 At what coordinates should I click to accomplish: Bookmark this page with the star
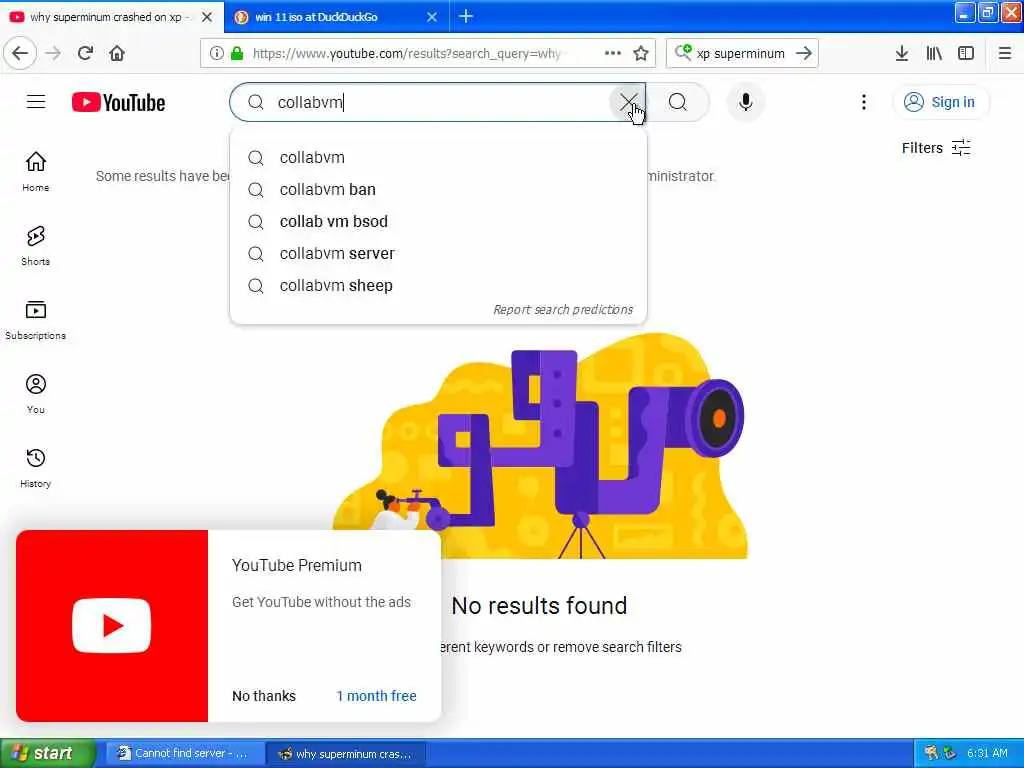tap(641, 53)
